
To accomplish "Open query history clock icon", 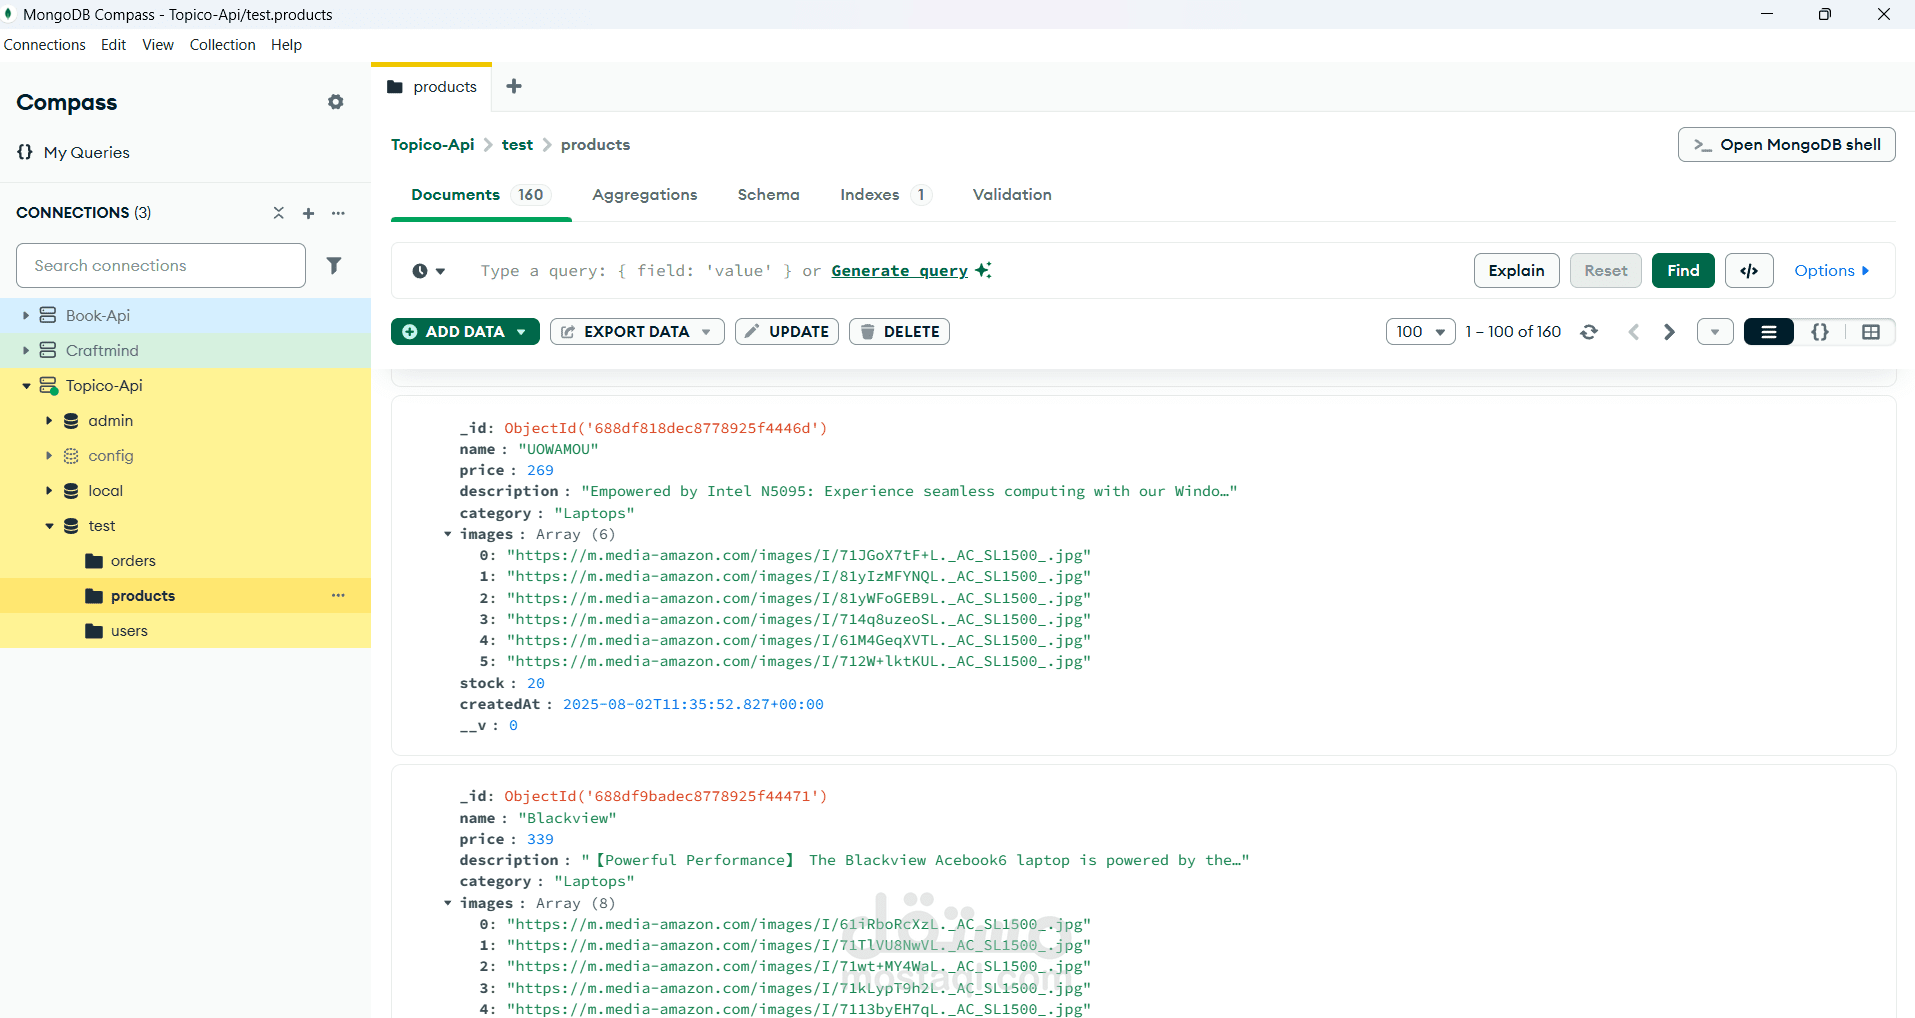I will coord(429,271).
